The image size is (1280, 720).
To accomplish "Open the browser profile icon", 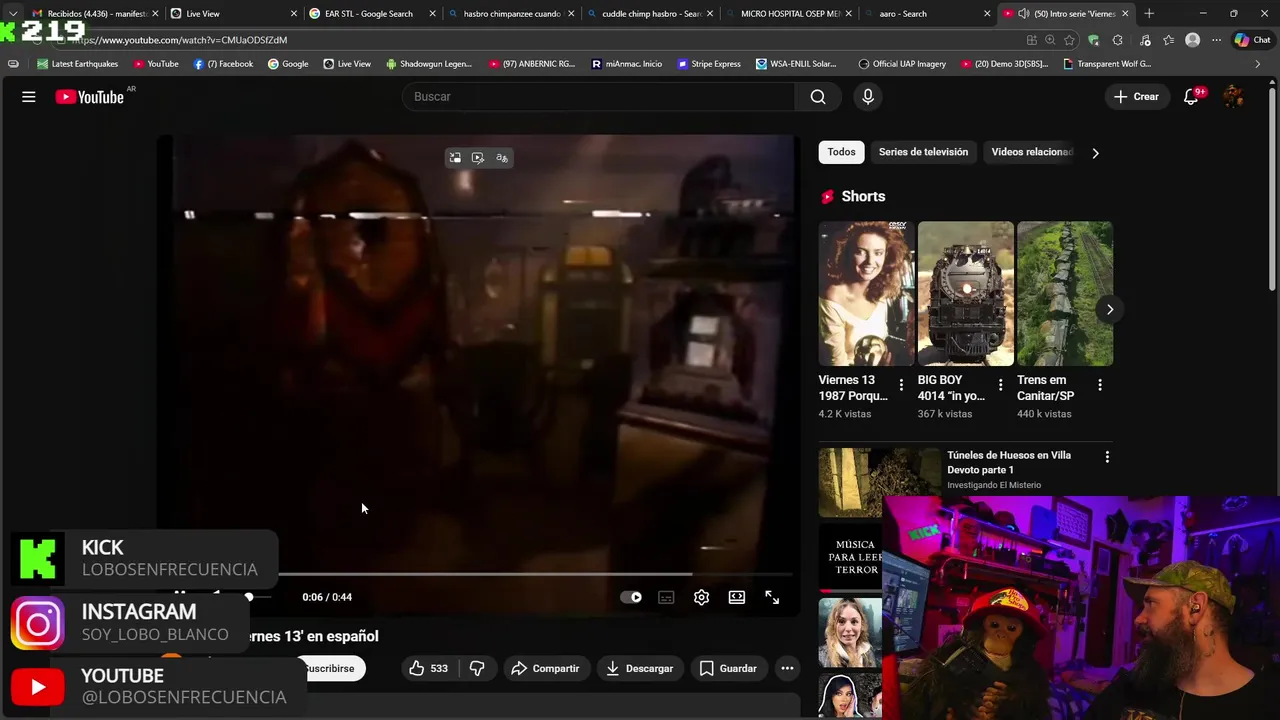I will click(x=1192, y=40).
